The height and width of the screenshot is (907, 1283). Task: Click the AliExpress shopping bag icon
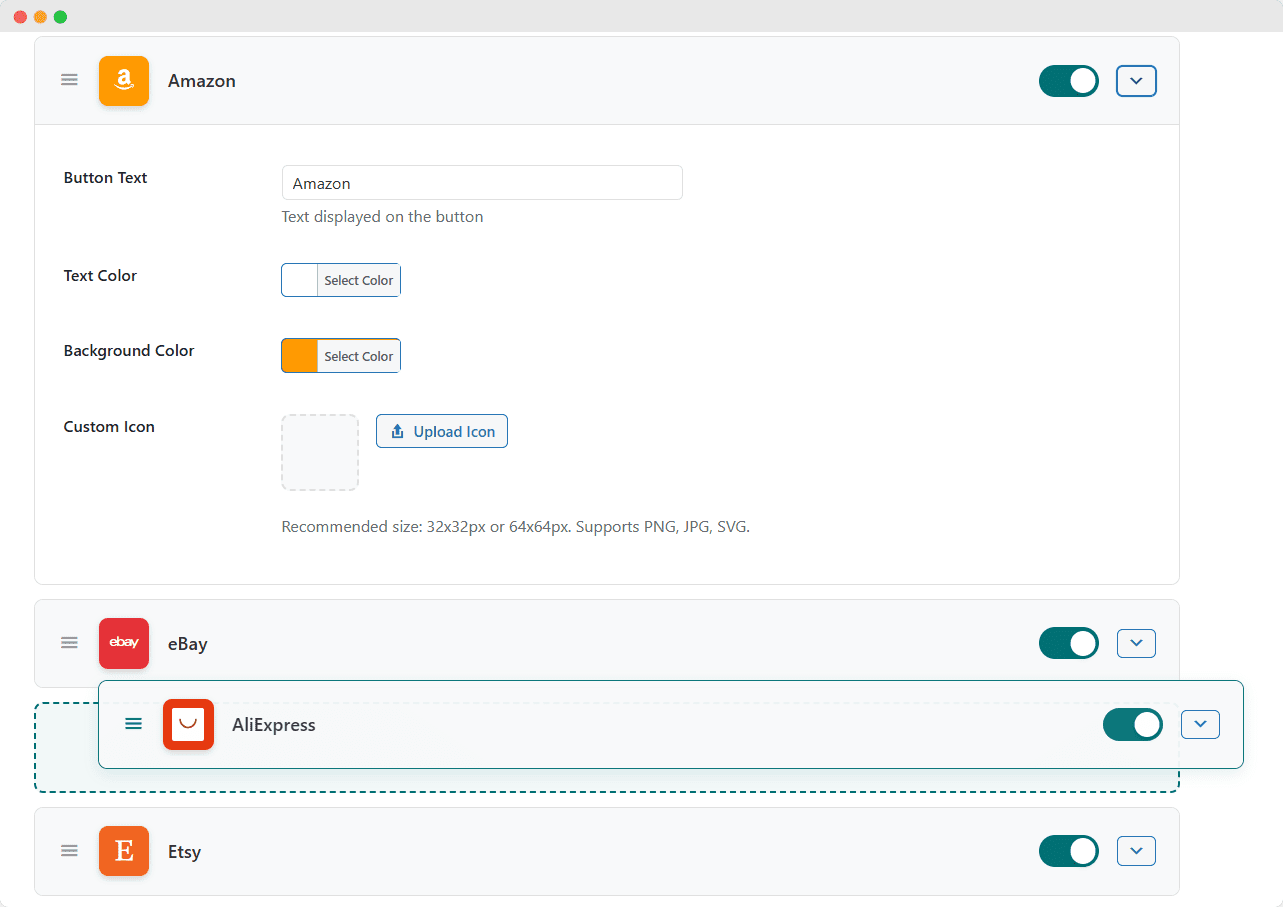(x=188, y=724)
